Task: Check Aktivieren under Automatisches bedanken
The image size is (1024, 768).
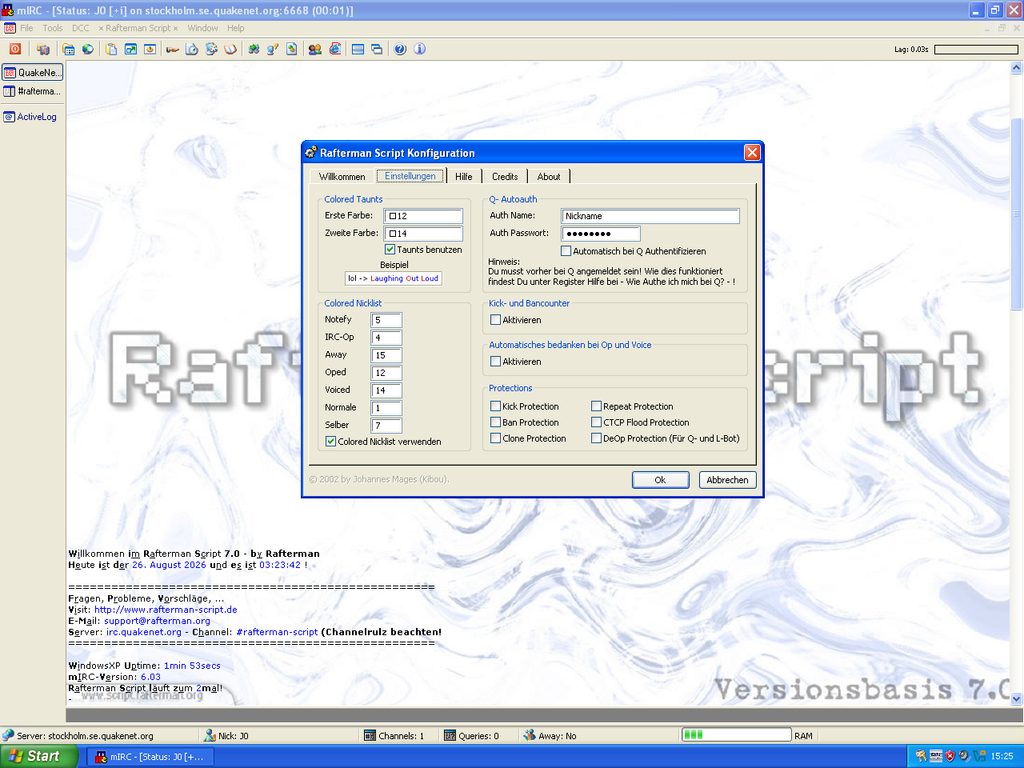Action: [495, 361]
